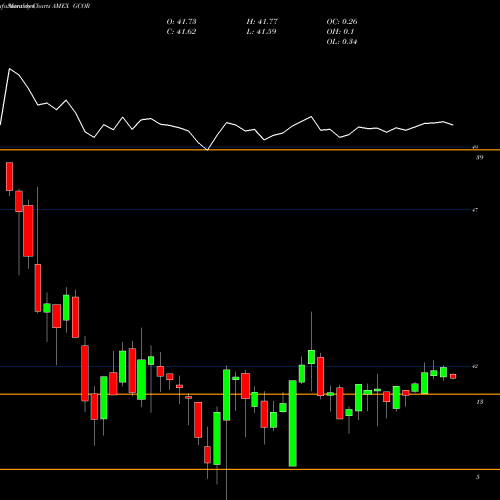Click the 'OL: 0.34' value
Image resolution: width=500 pixels, height=500 pixels.
342,42
